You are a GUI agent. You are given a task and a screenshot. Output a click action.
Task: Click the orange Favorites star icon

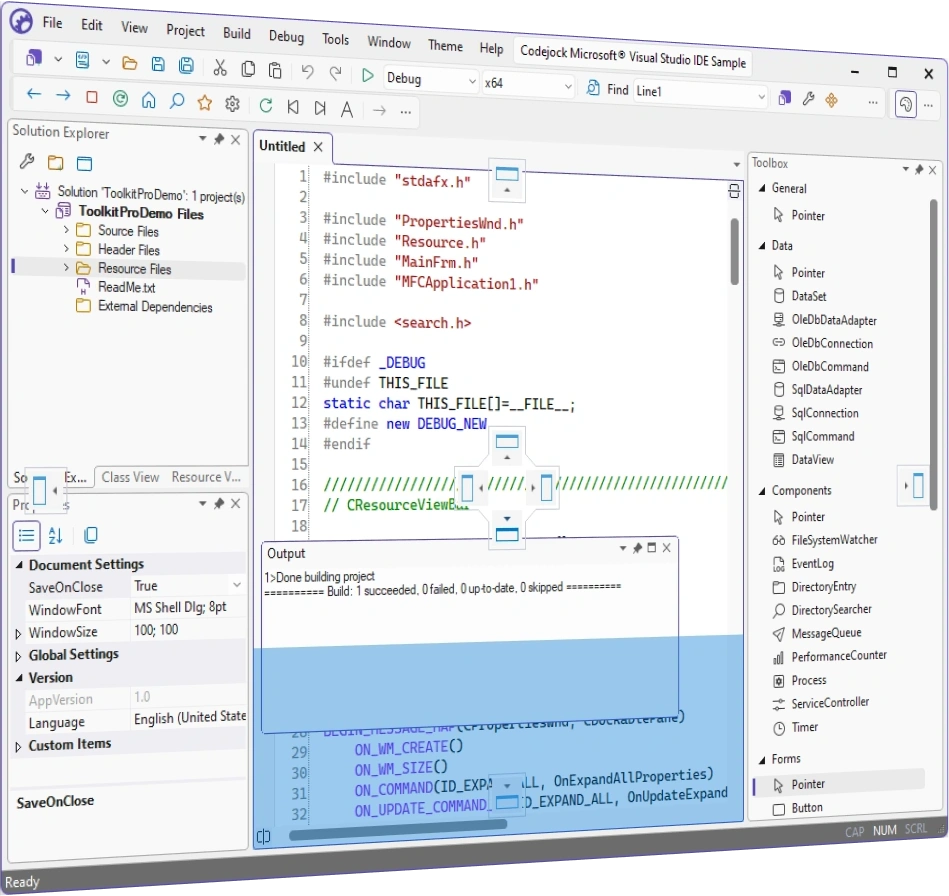(x=205, y=102)
